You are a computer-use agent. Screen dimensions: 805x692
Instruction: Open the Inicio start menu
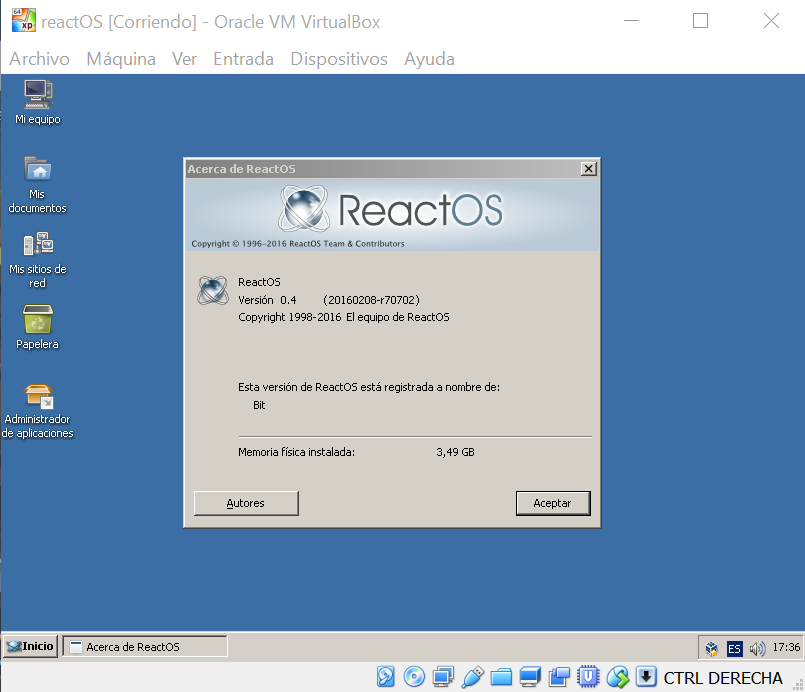(31, 646)
